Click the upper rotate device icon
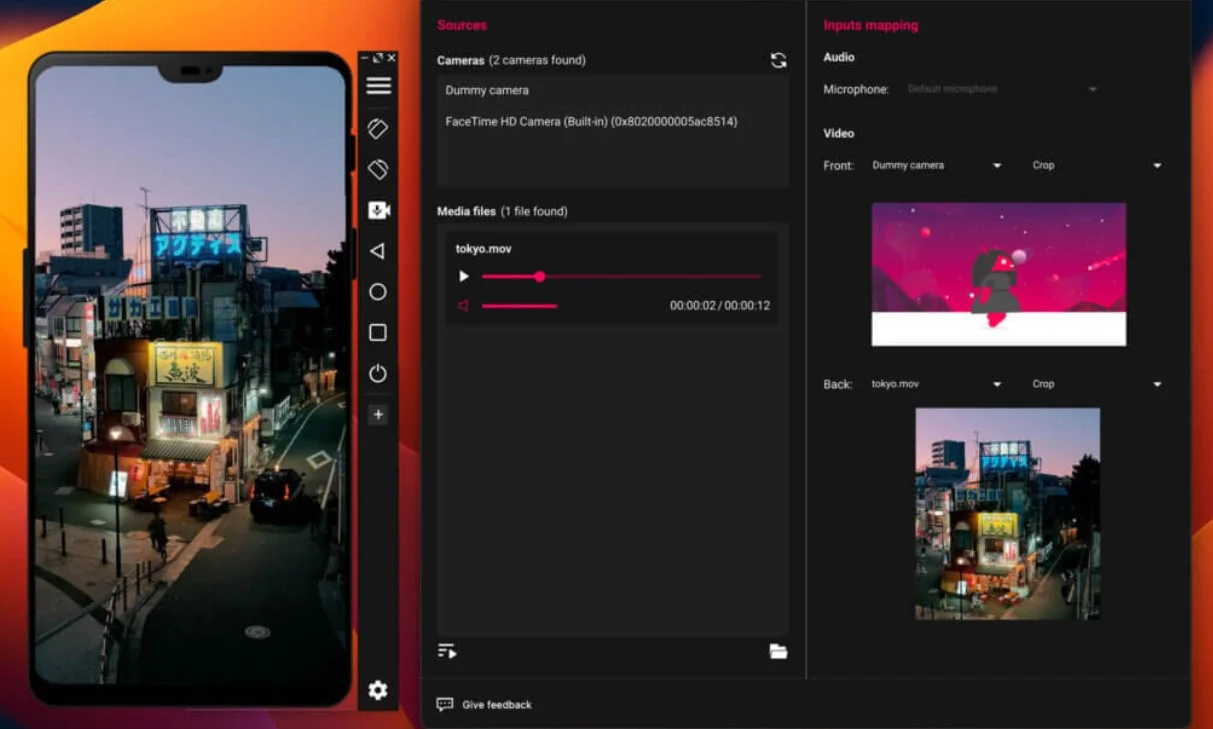 (378, 128)
